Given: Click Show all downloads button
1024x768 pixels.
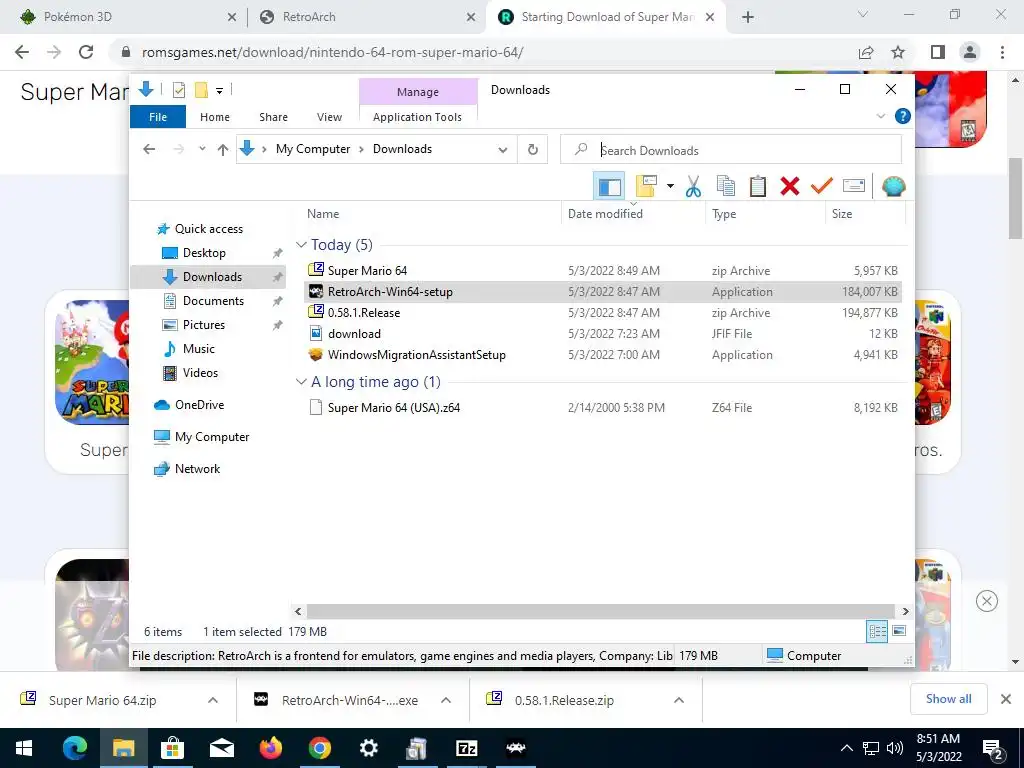Looking at the screenshot, I should coord(948,699).
